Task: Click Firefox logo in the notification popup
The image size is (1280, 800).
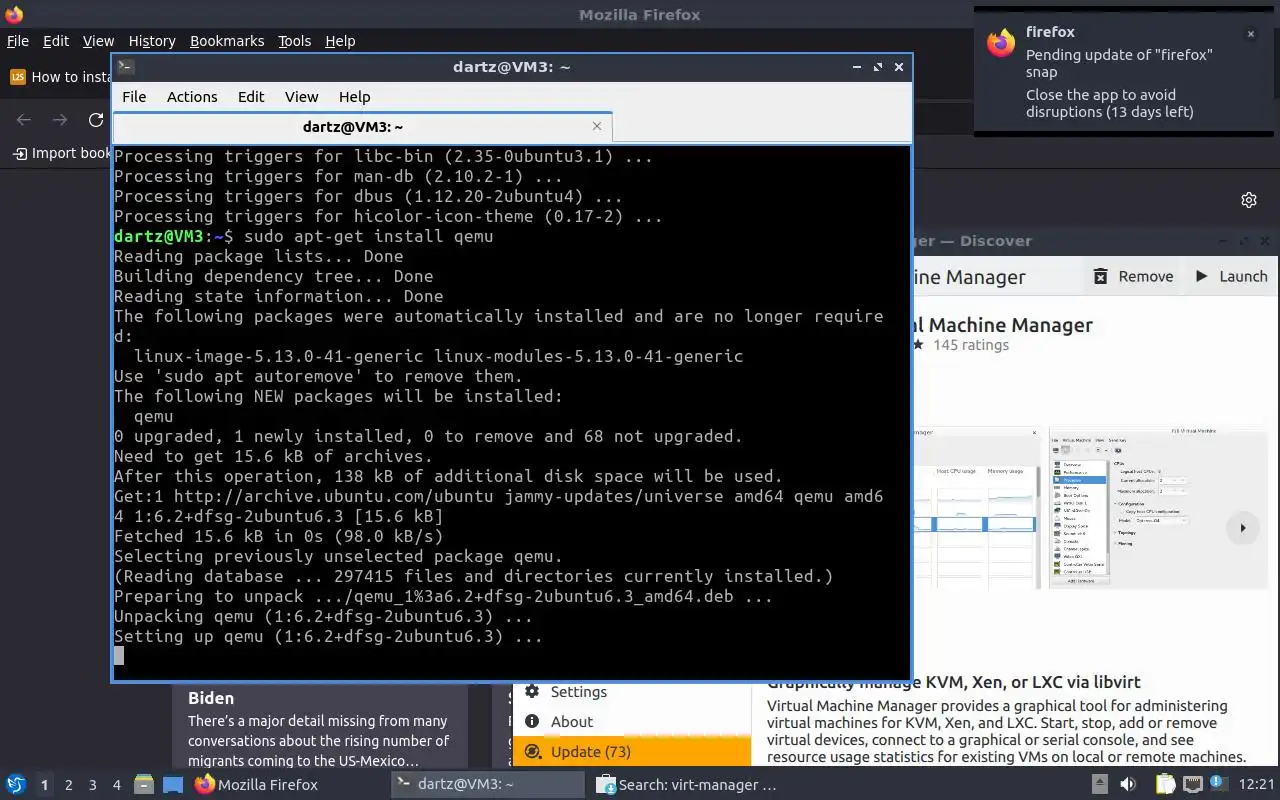Action: (1001, 43)
